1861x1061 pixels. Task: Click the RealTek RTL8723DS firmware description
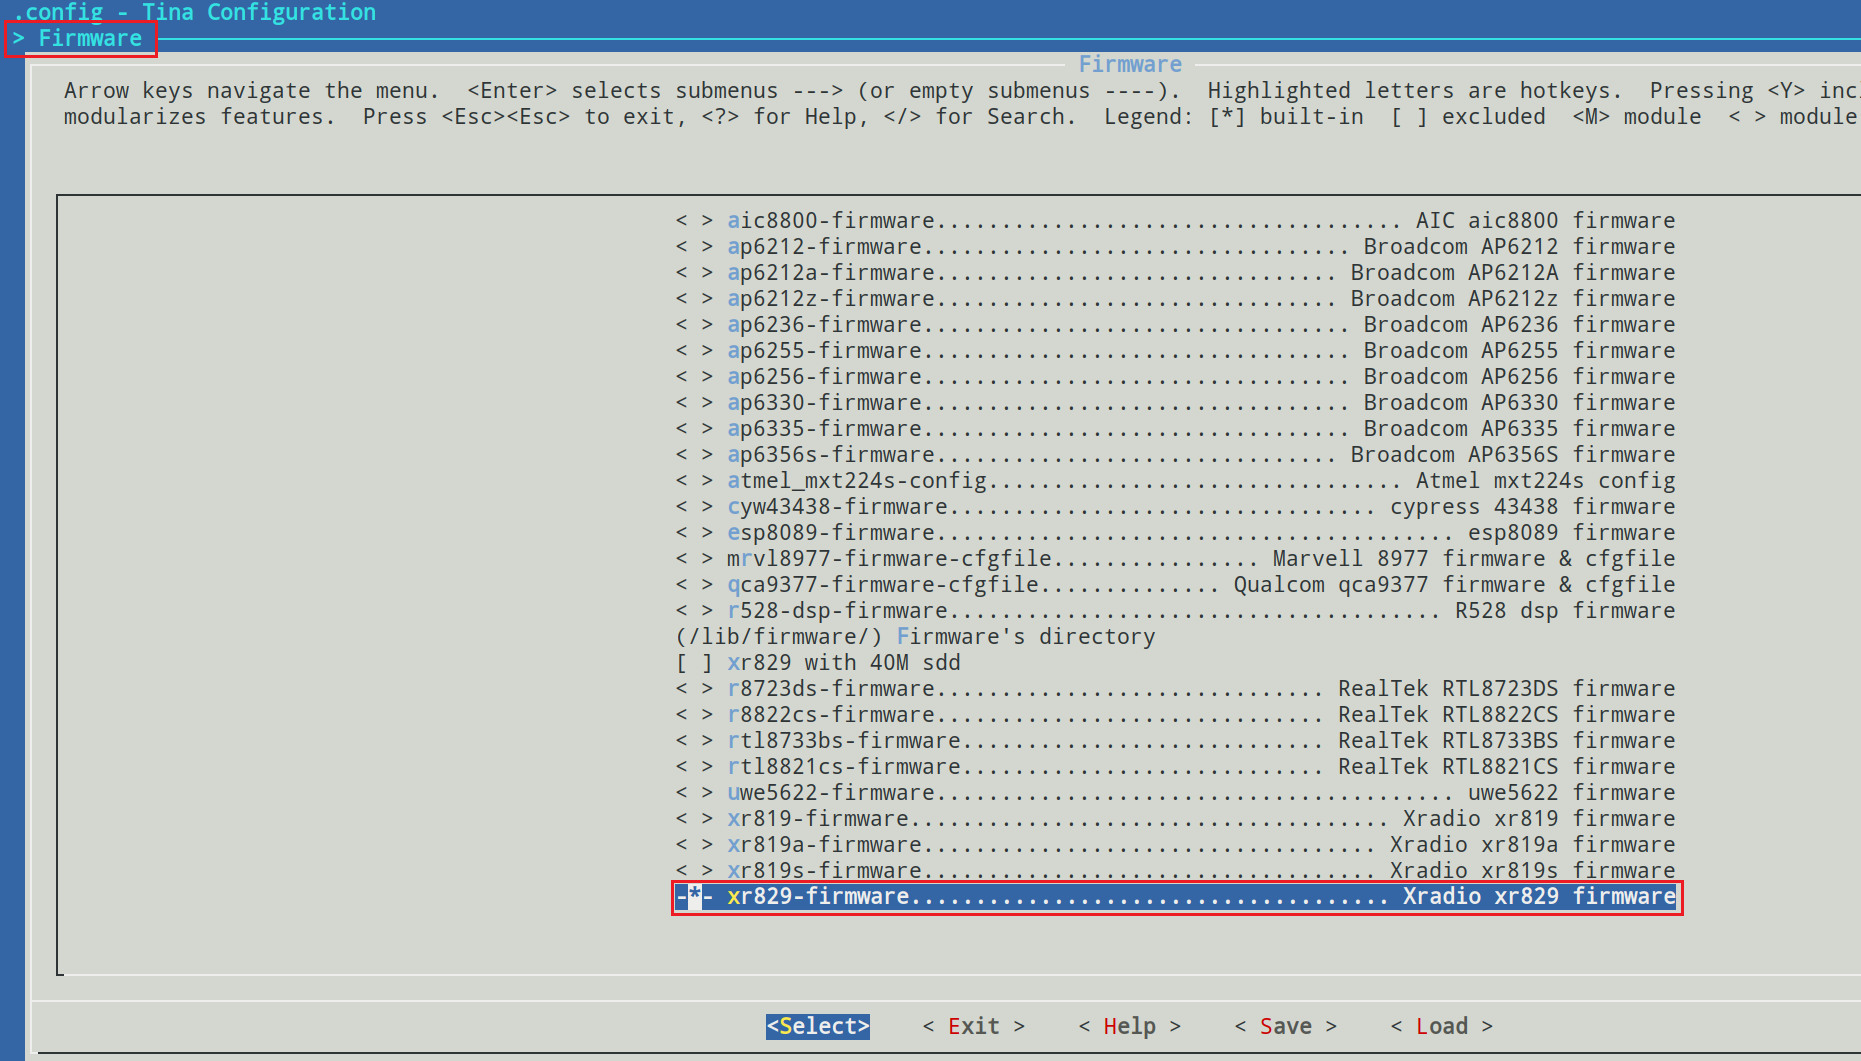(1507, 689)
